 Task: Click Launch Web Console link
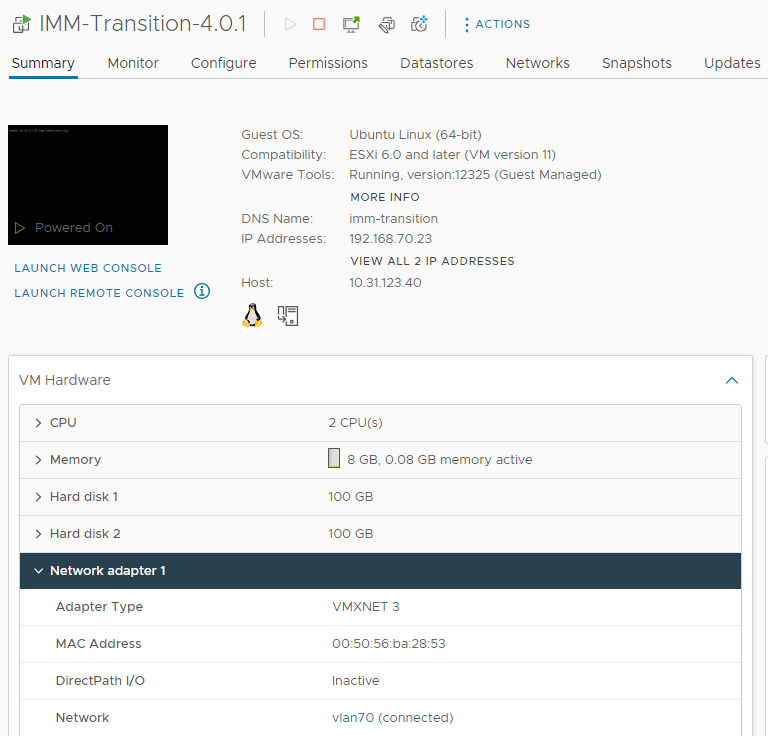(88, 268)
